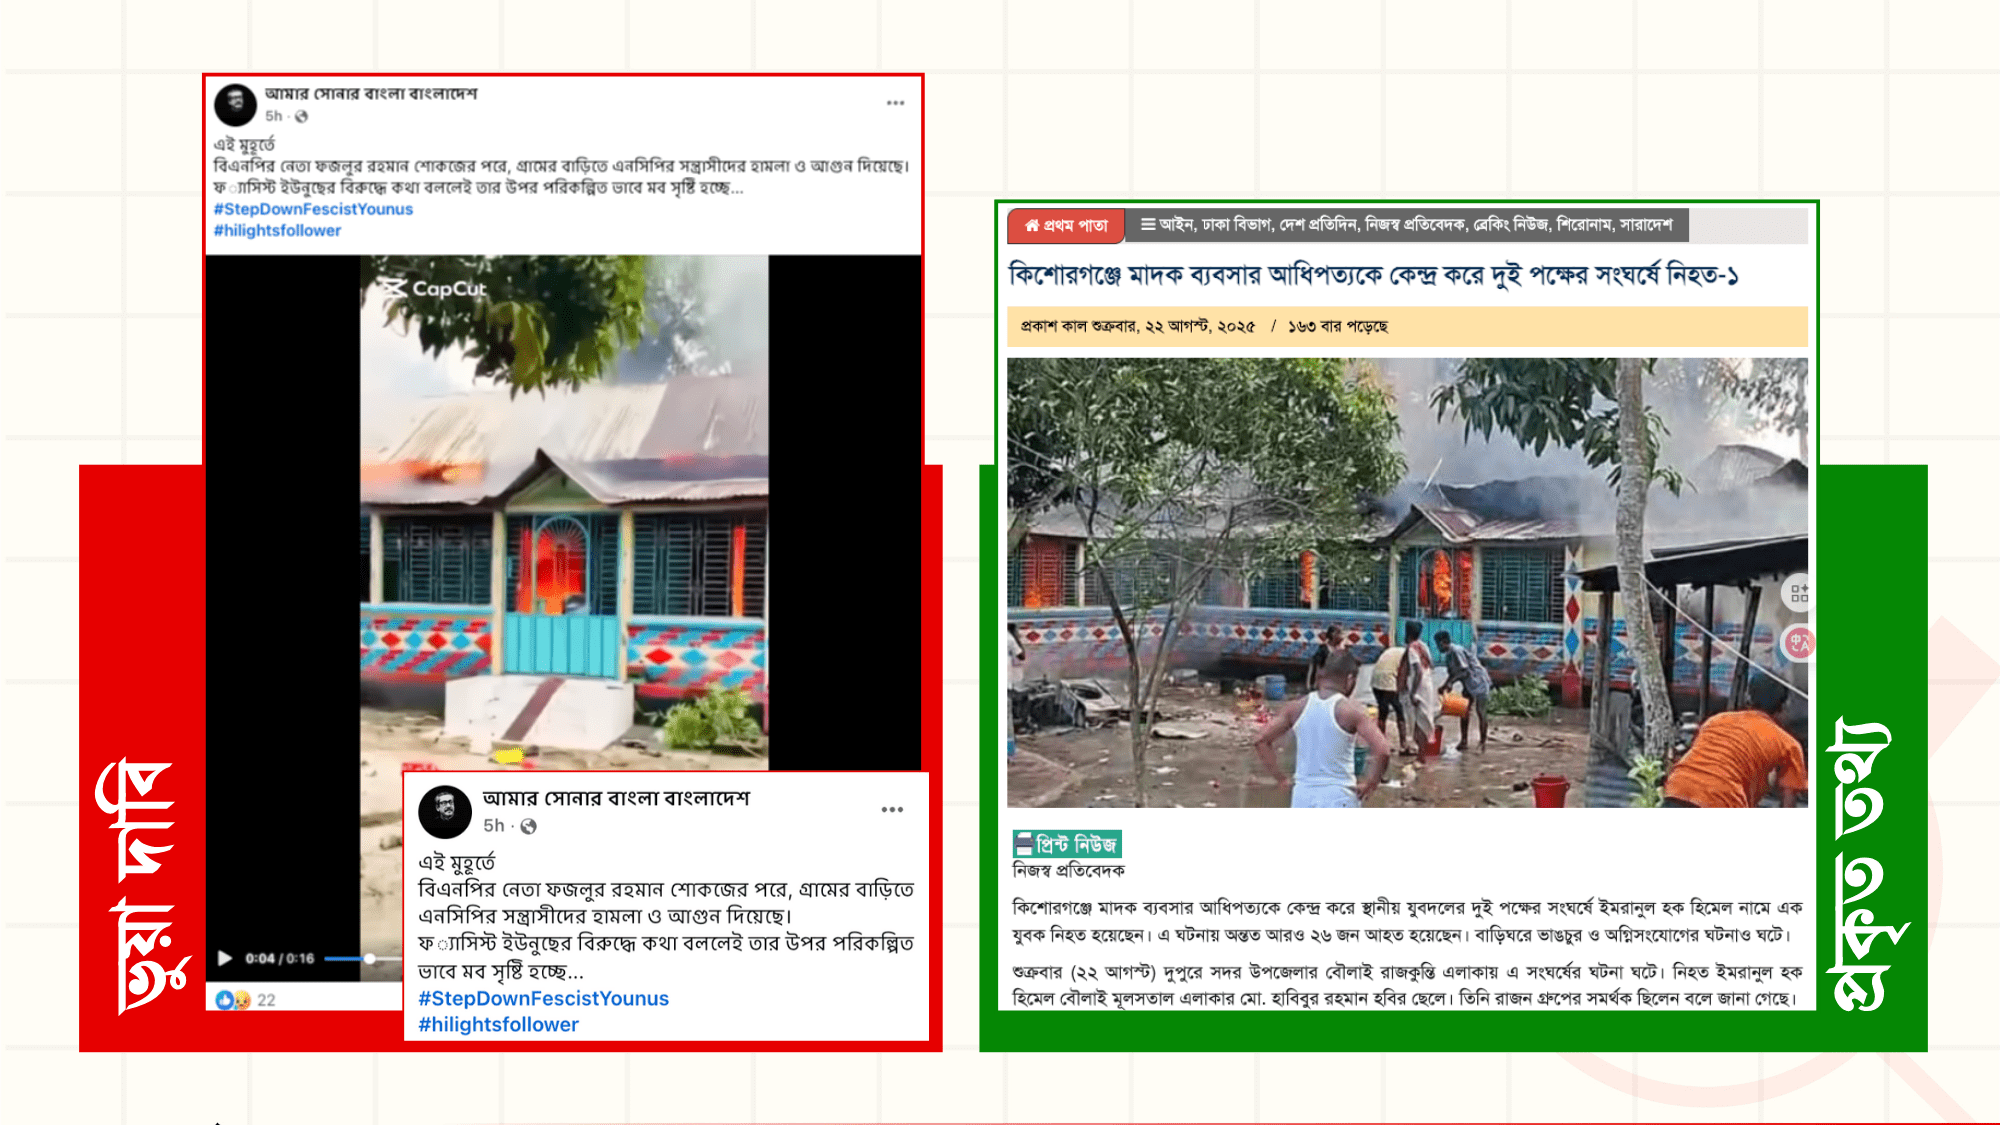This screenshot has width=2000, height=1125.
Task: Click the কিশোরগঞ্জে মাদক ব্যবসার headline
Action: pyautogui.click(x=1373, y=275)
